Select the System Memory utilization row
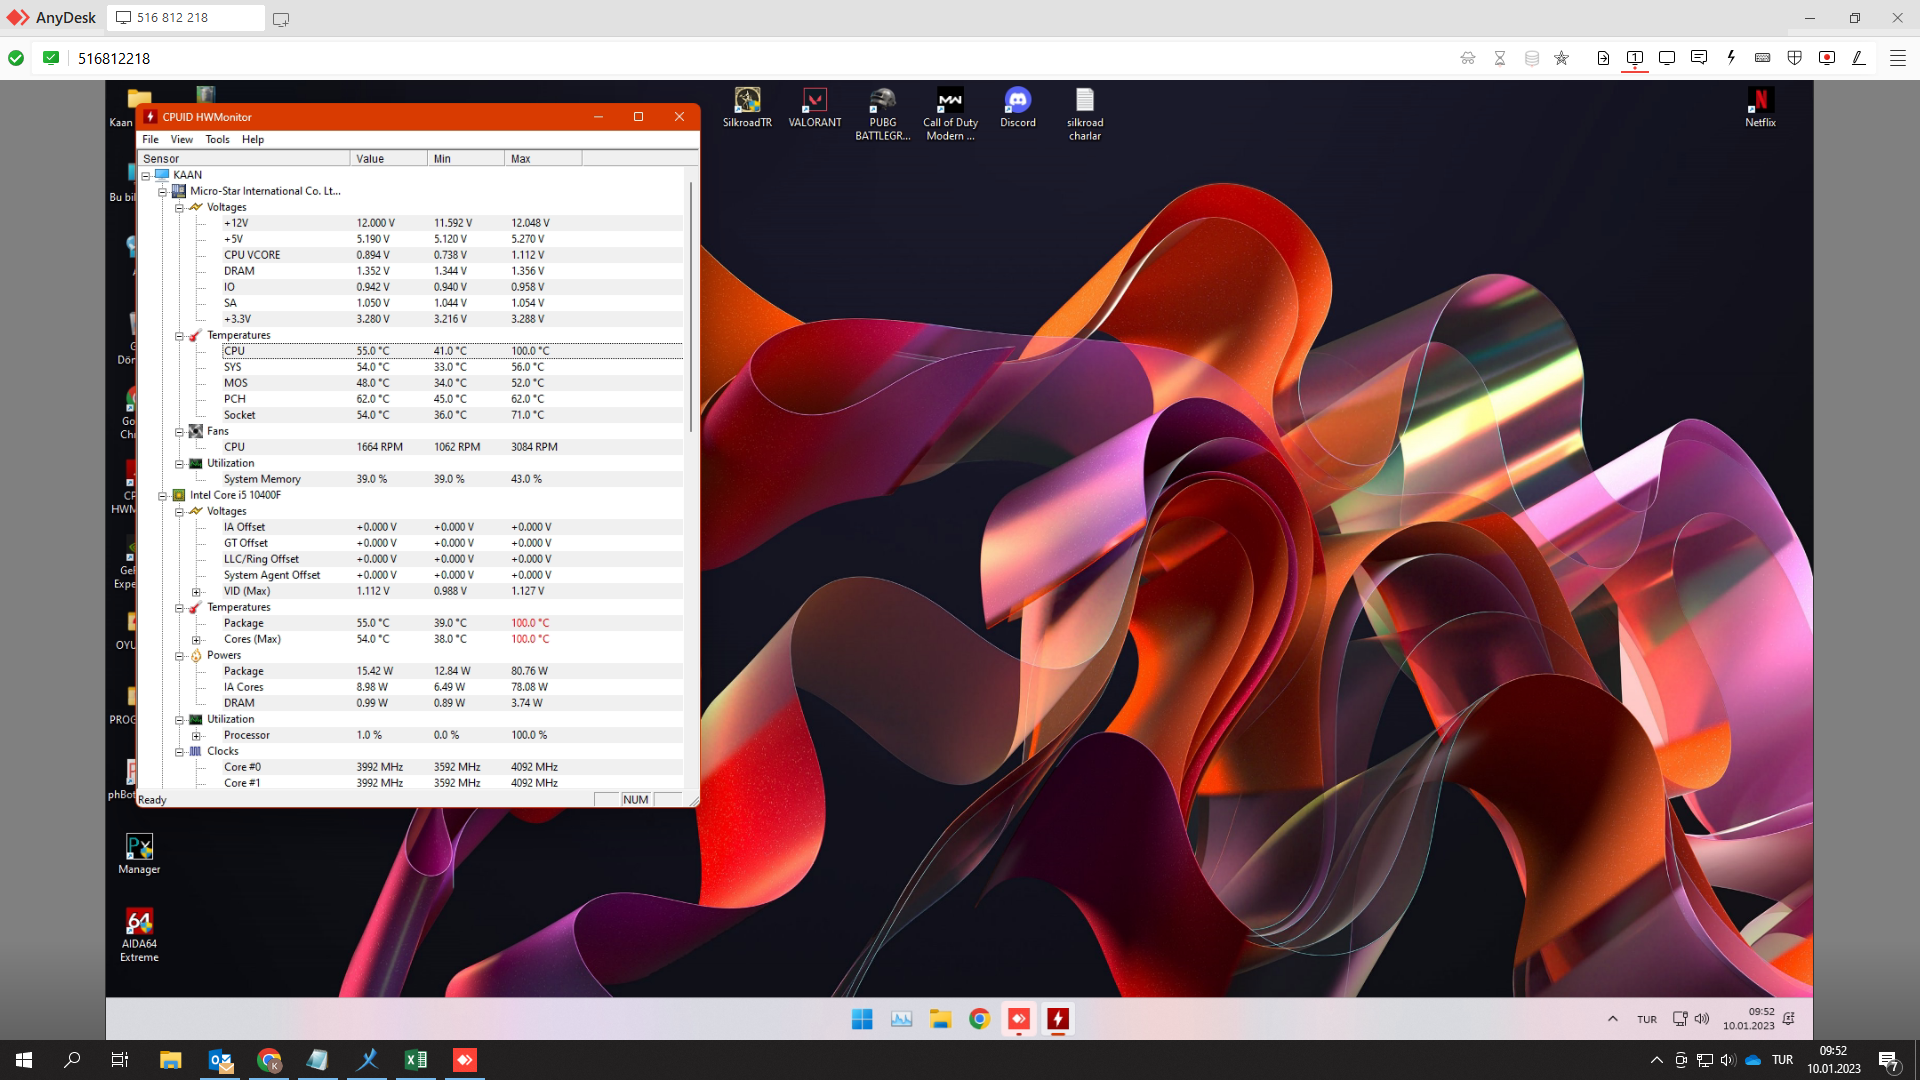The width and height of the screenshot is (1920, 1080). click(x=453, y=479)
